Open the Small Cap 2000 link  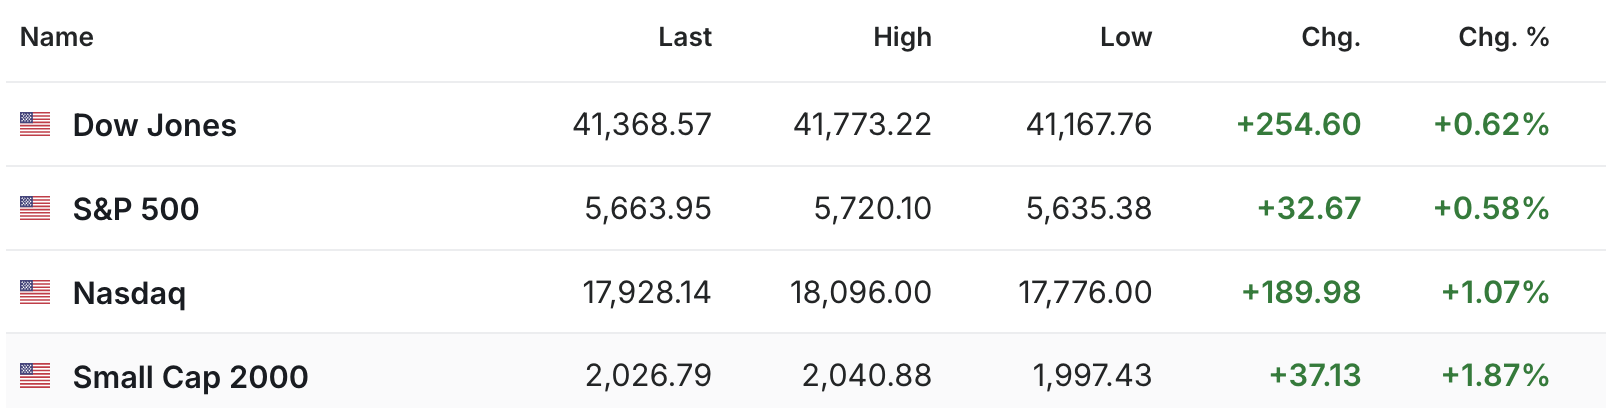(190, 377)
